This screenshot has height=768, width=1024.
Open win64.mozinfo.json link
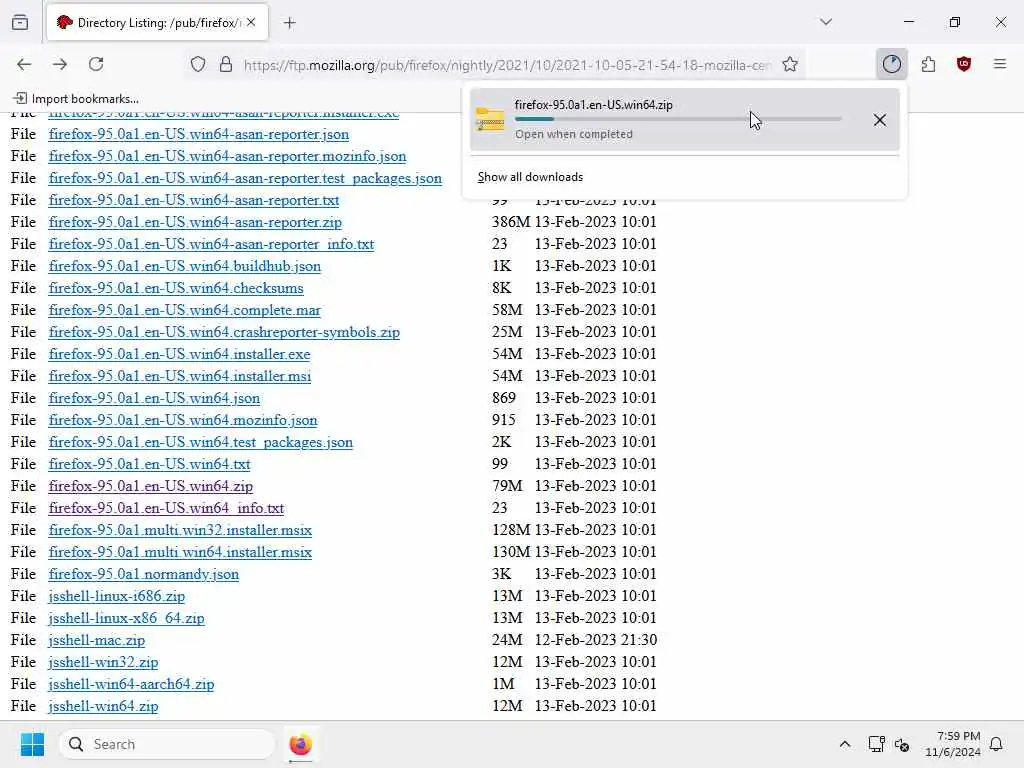tap(183, 421)
